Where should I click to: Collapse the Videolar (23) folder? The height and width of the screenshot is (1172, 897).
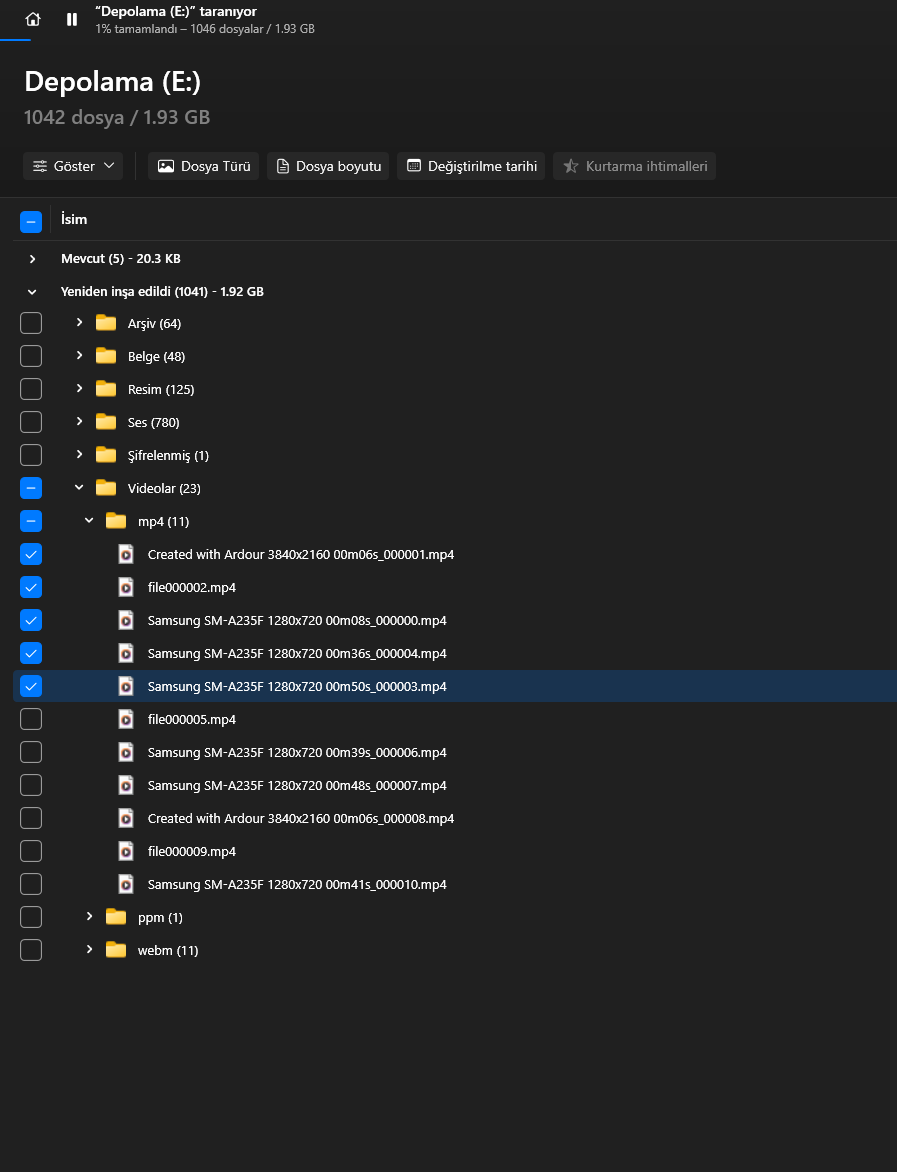[79, 487]
